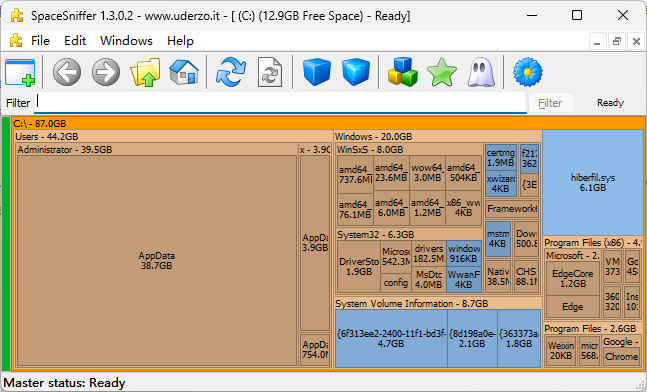Select the wow64 3.0MB block
Screen dimensions: 647x392
[x=427, y=172]
